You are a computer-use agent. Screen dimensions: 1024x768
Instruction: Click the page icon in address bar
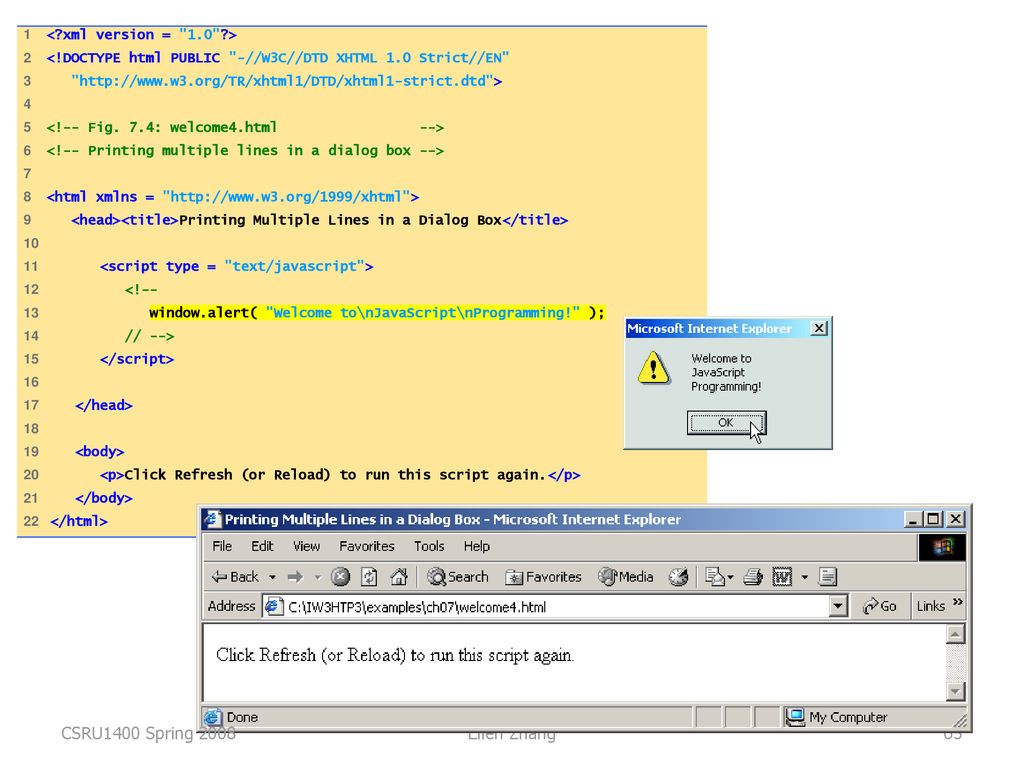pyautogui.click(x=274, y=606)
